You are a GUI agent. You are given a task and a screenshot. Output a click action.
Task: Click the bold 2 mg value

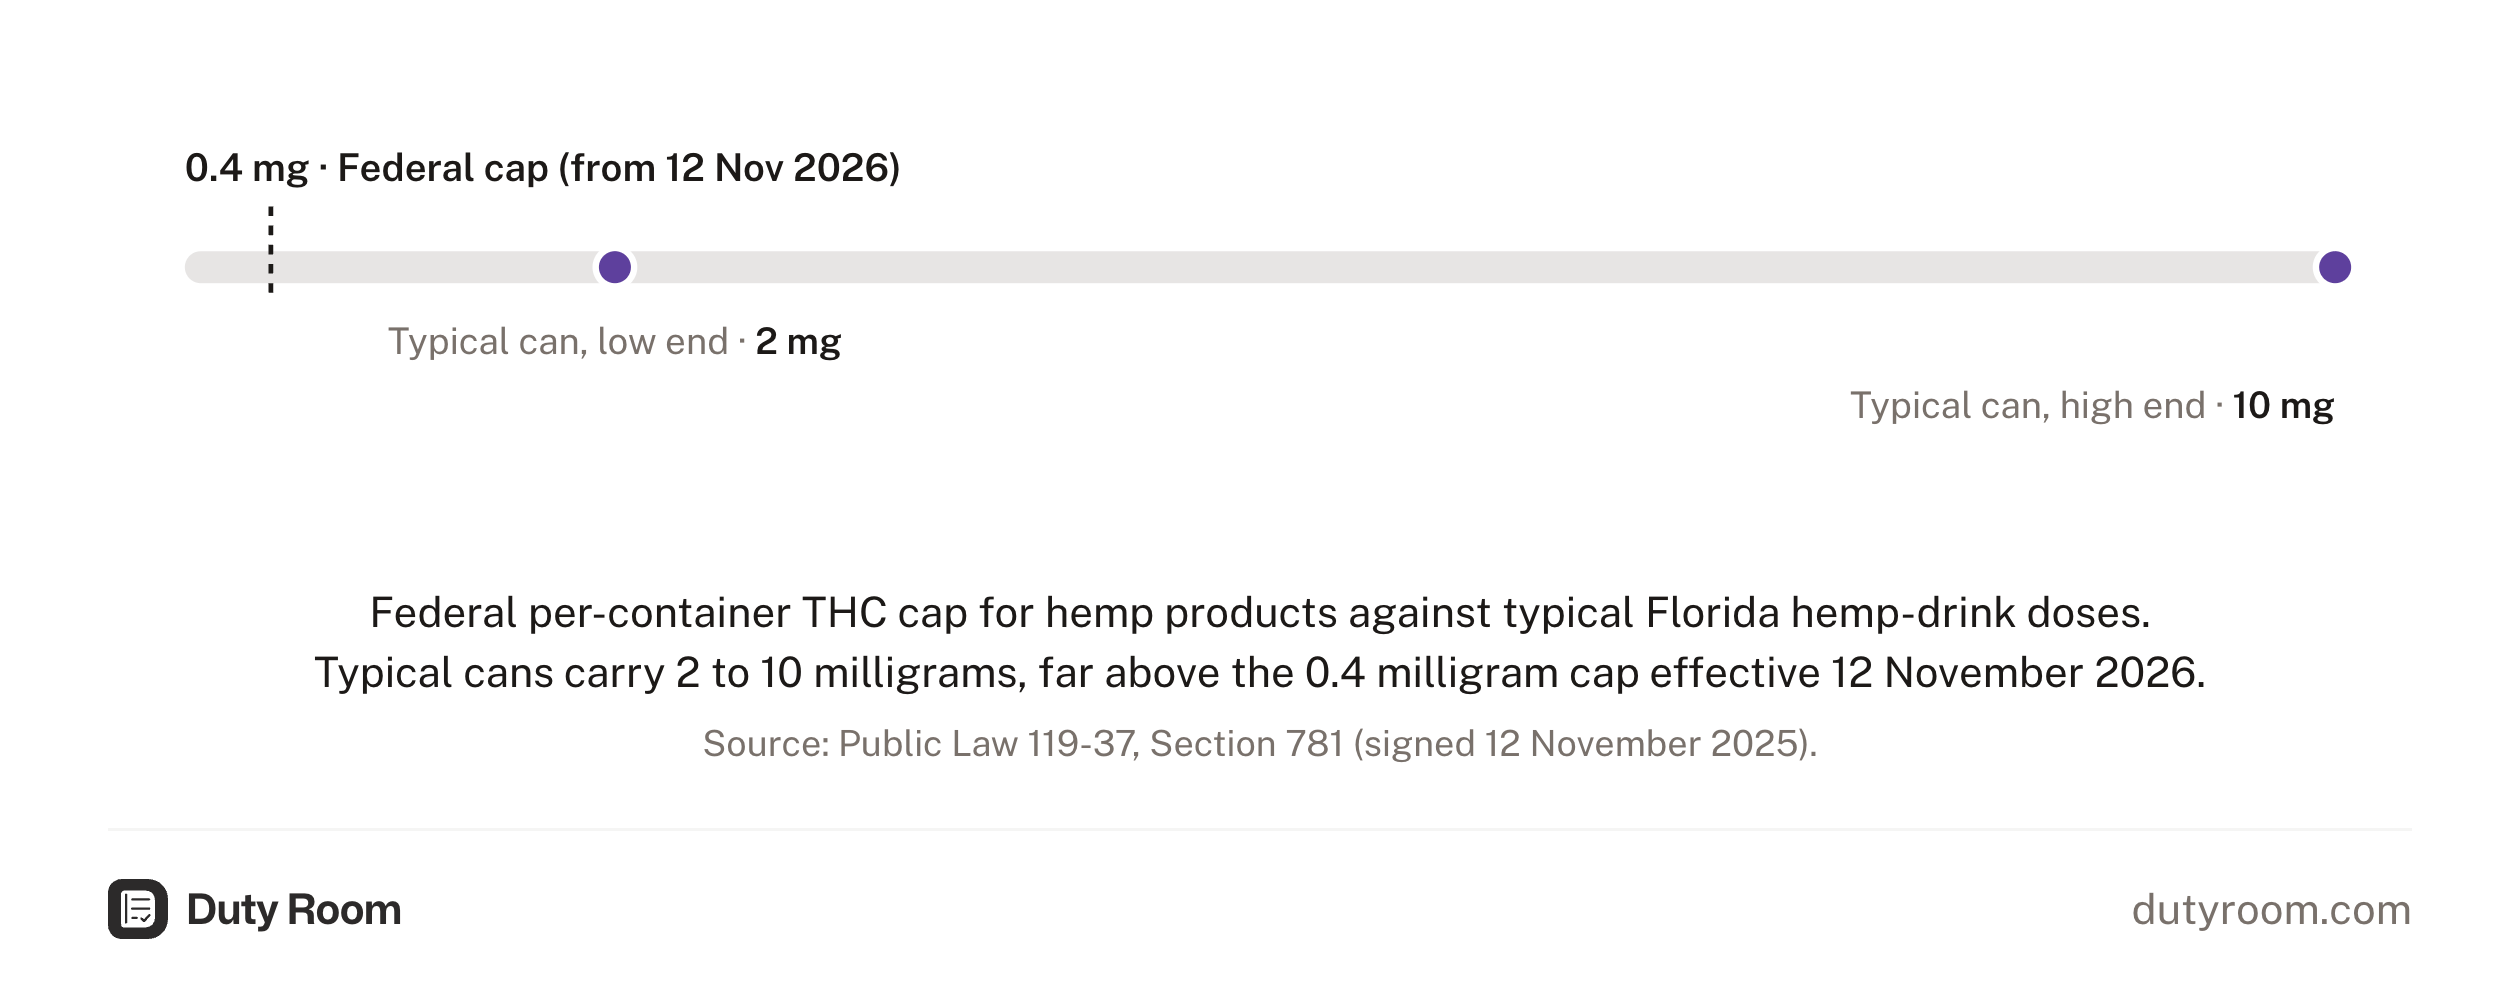pyautogui.click(x=798, y=342)
